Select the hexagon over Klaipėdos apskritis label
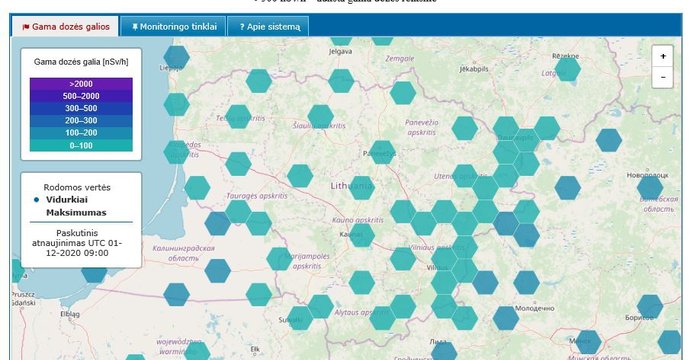 176,152
